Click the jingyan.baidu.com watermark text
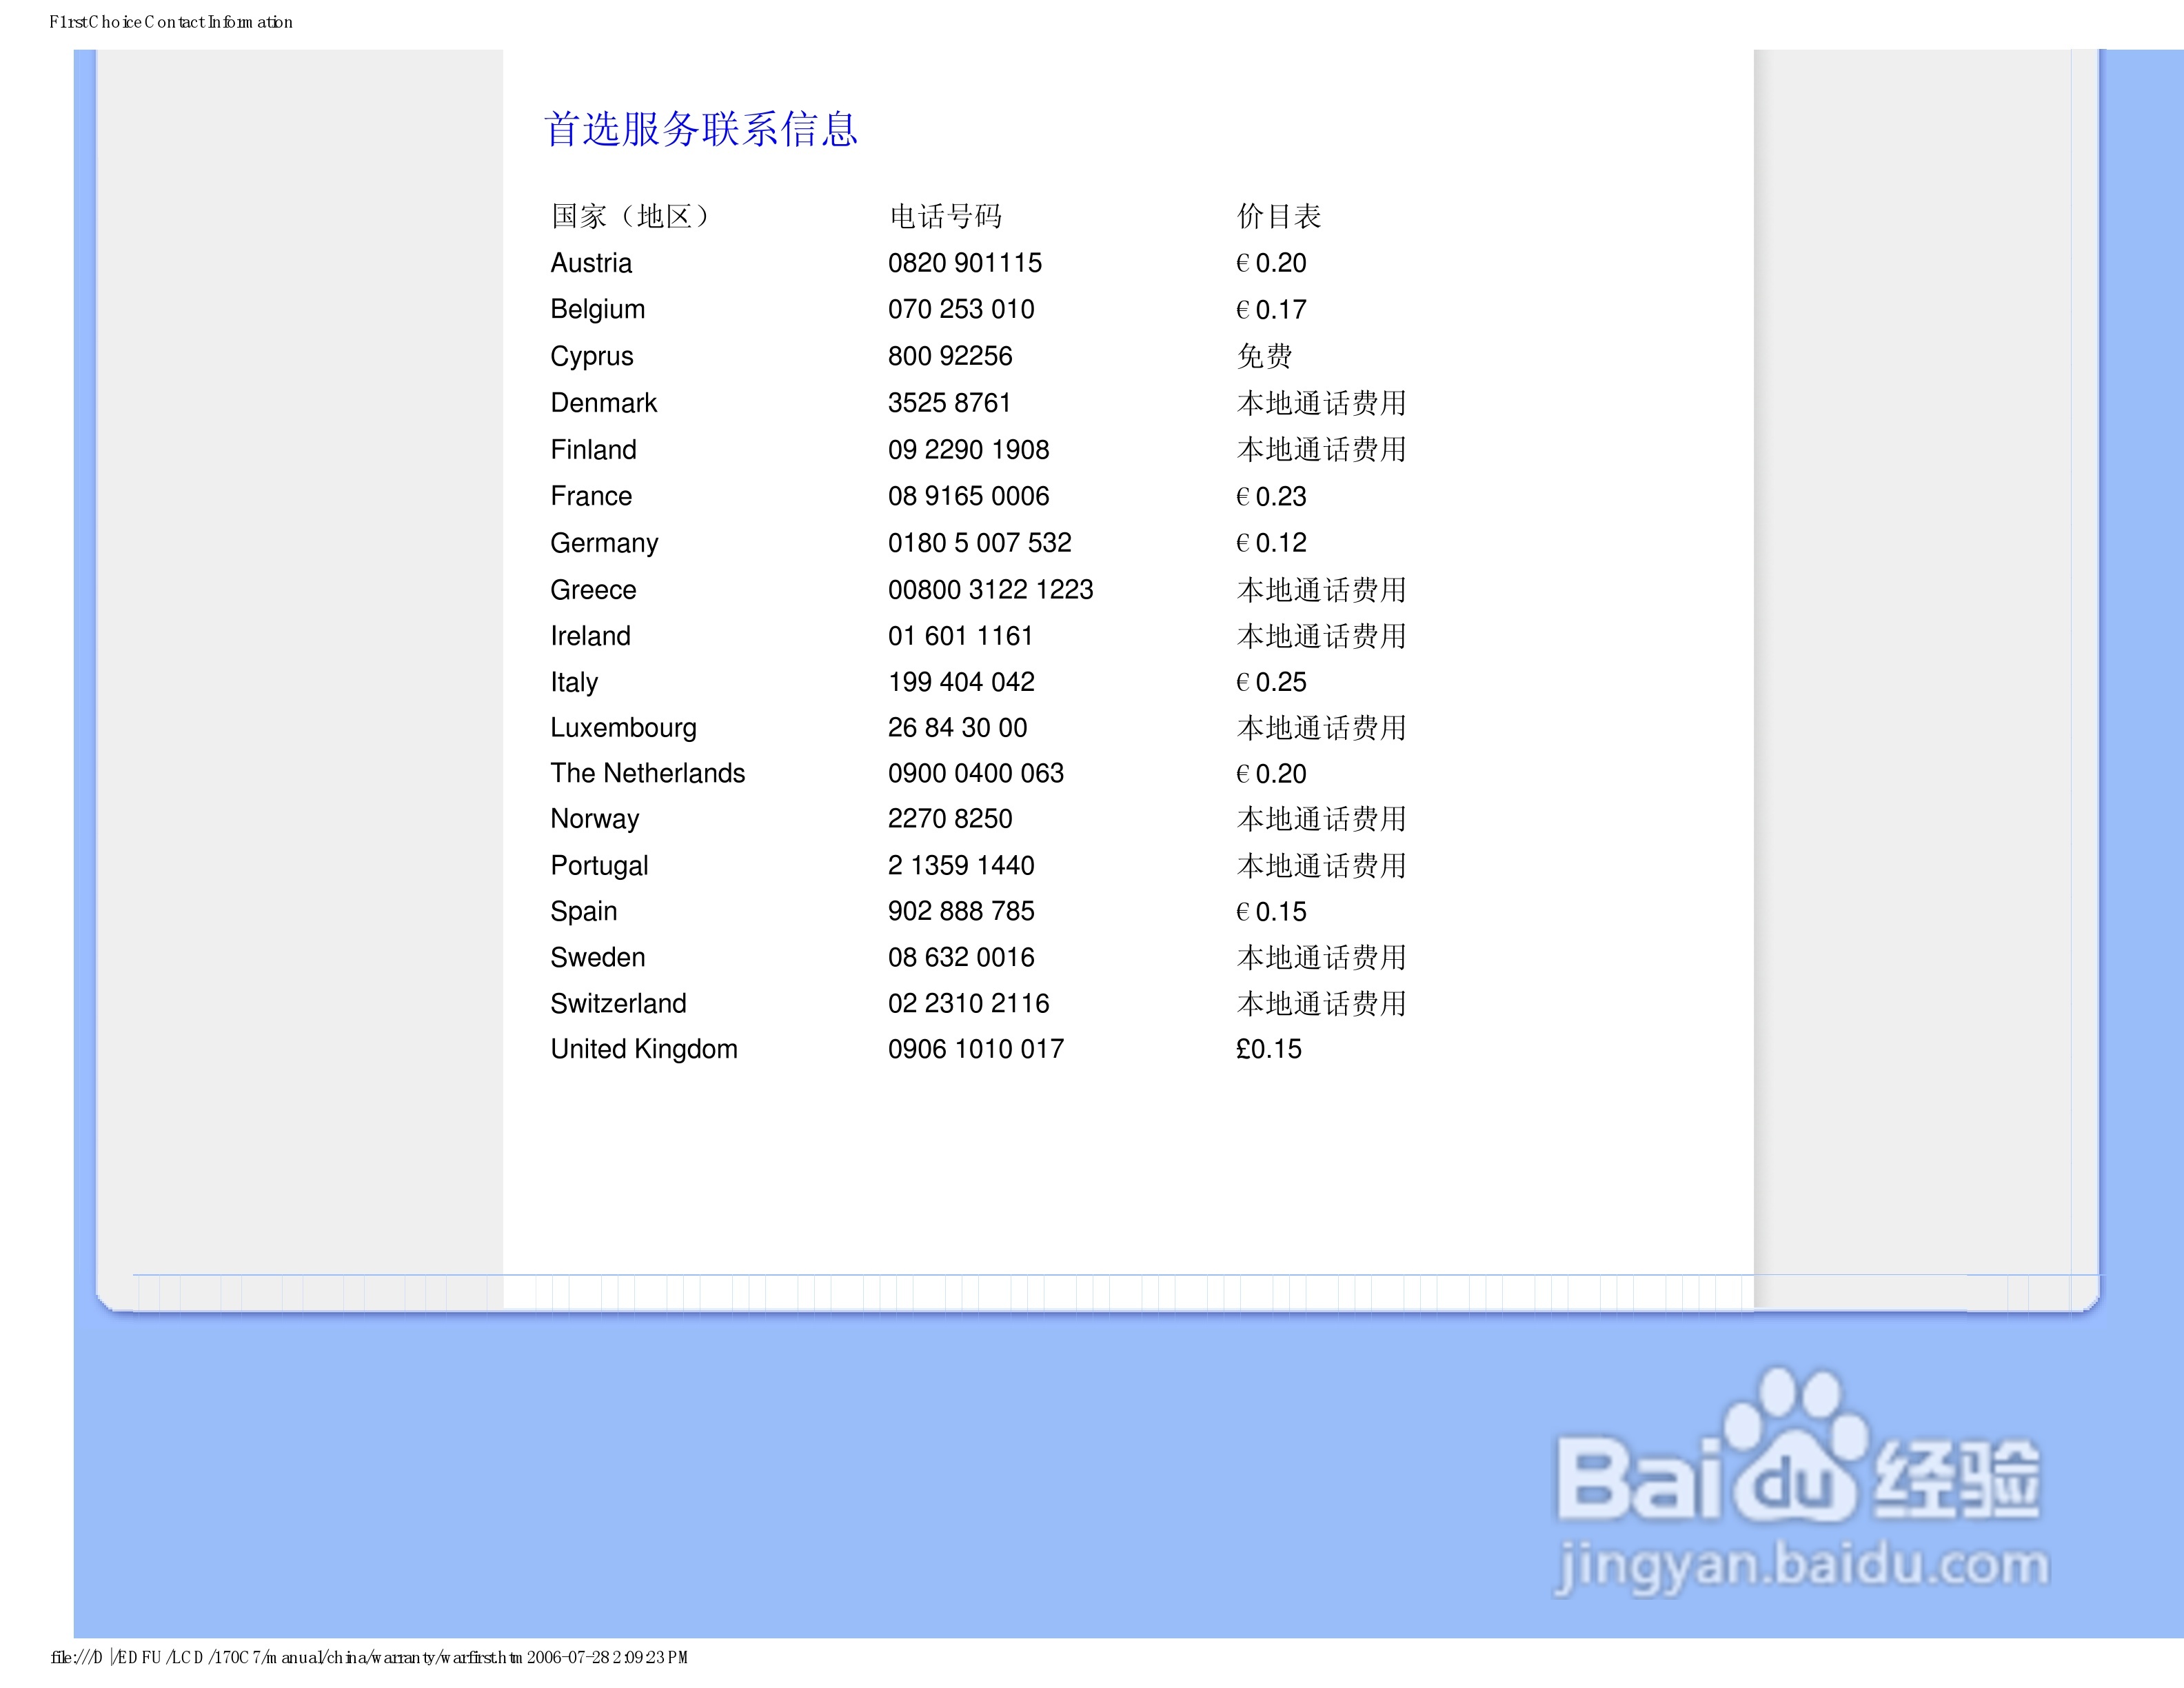2184x1688 pixels. (x=1801, y=1566)
